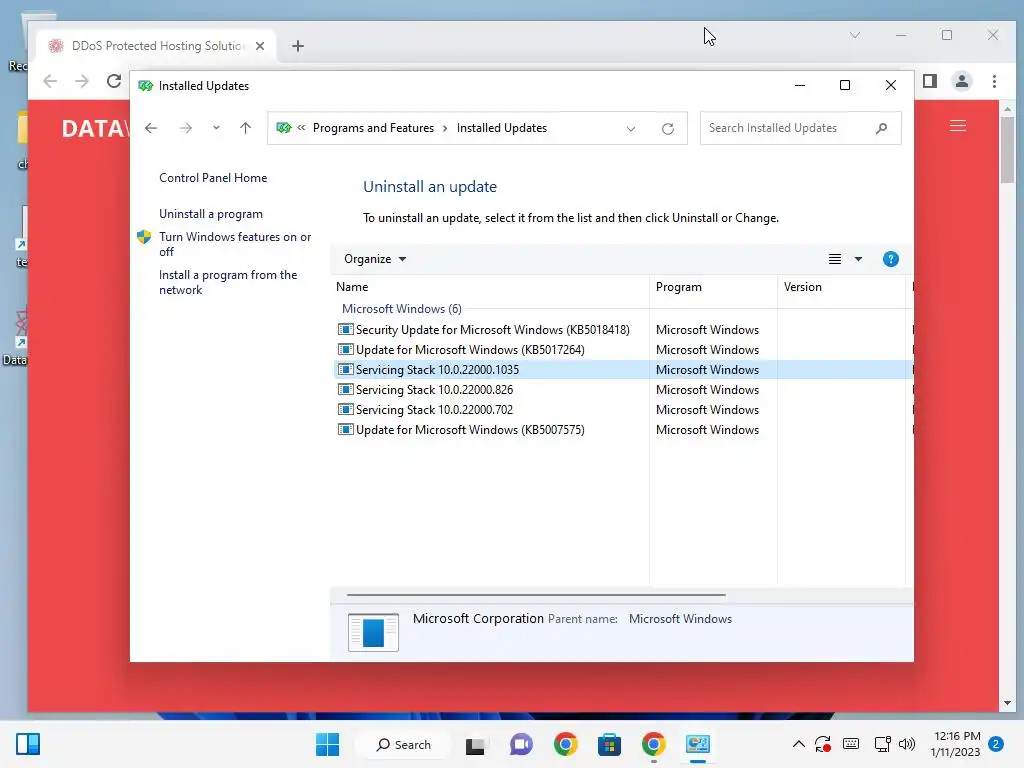Go up one level to Programs and Features
Viewport: 1024px width, 768px height.
[x=246, y=128]
